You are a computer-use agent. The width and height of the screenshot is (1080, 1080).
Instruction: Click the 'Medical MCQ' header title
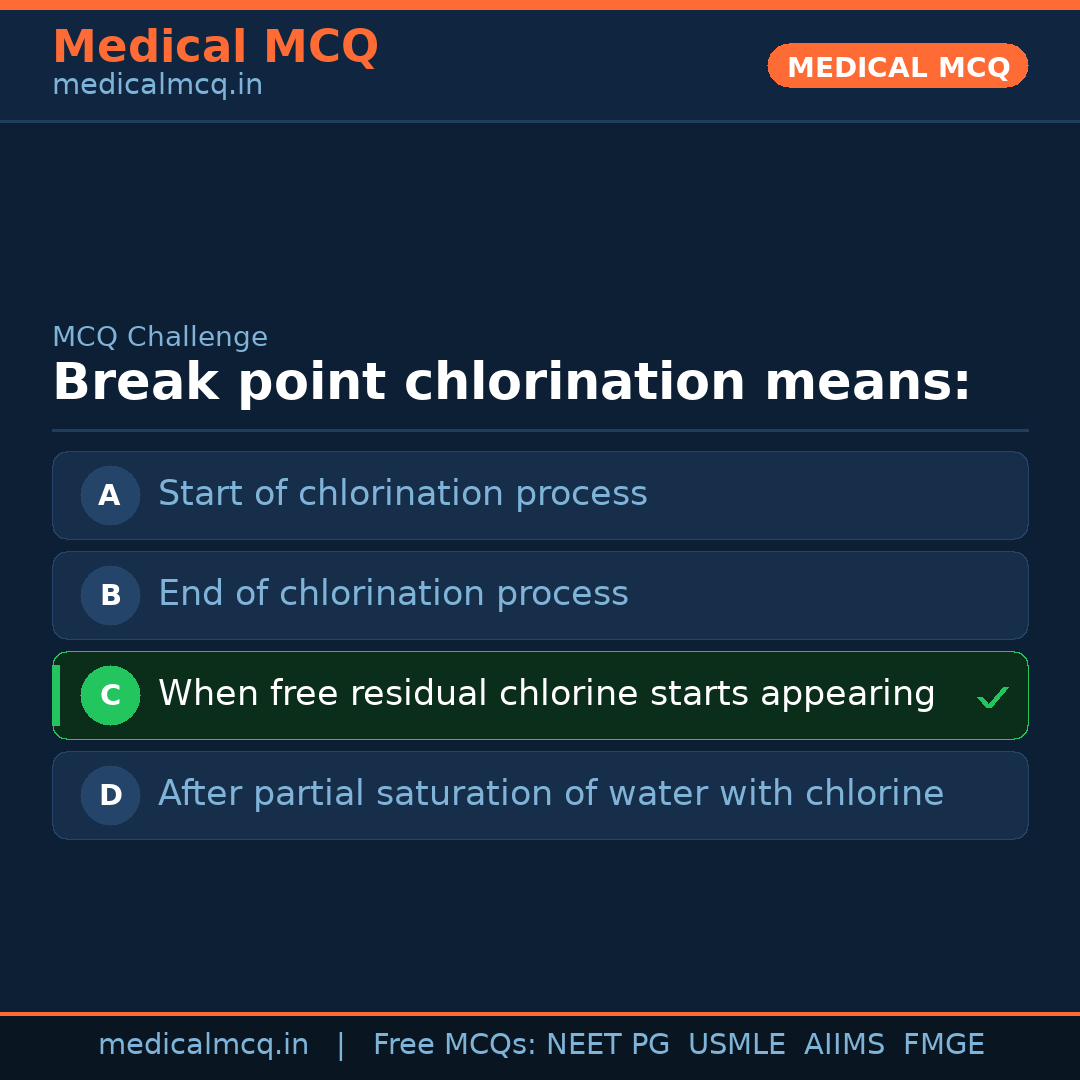point(215,47)
